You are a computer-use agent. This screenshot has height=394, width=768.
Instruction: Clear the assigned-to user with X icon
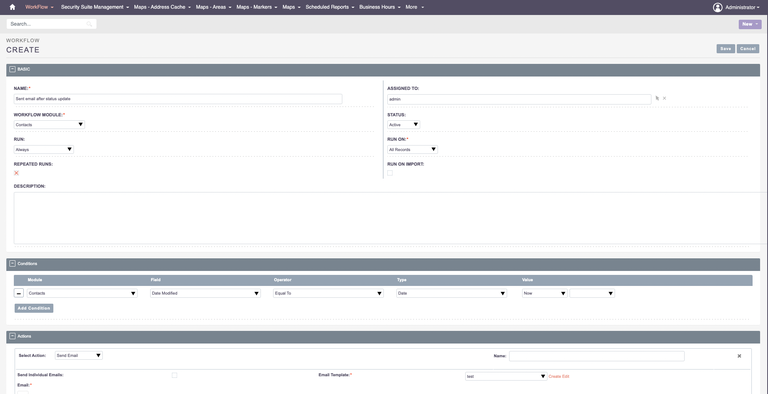(665, 98)
